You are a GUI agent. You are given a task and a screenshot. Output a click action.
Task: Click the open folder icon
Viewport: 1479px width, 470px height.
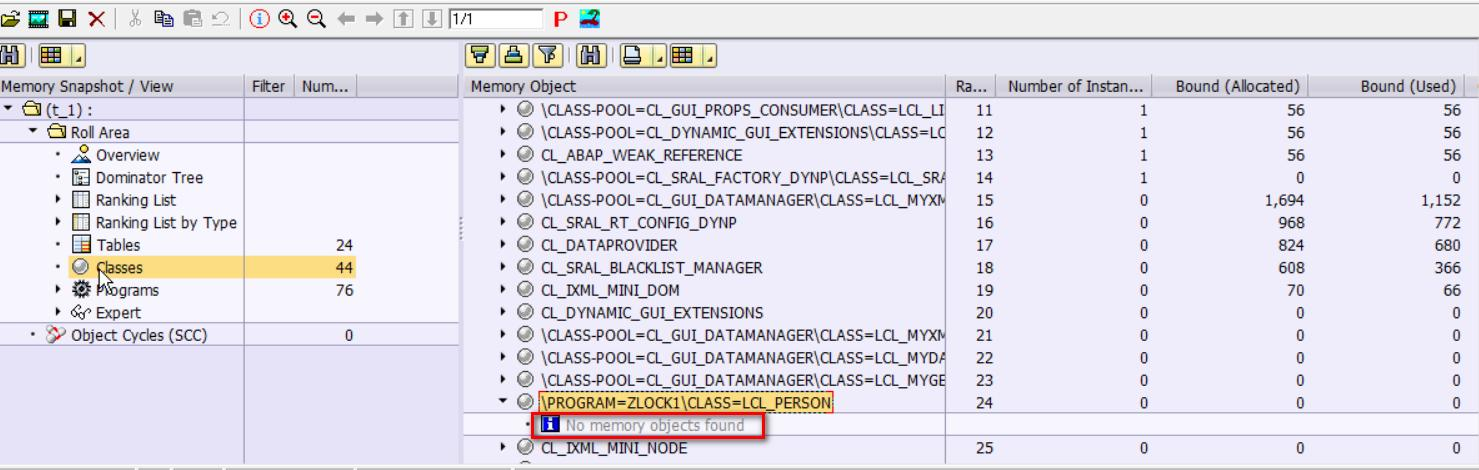pos(10,19)
